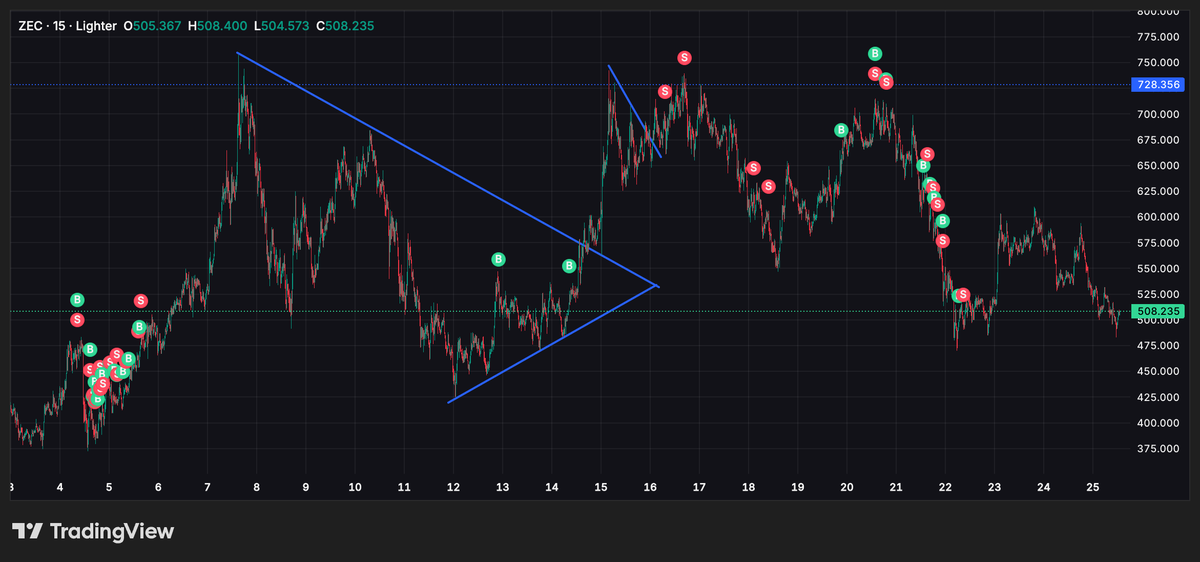Click date label 21 on the time axis

[x=896, y=488]
